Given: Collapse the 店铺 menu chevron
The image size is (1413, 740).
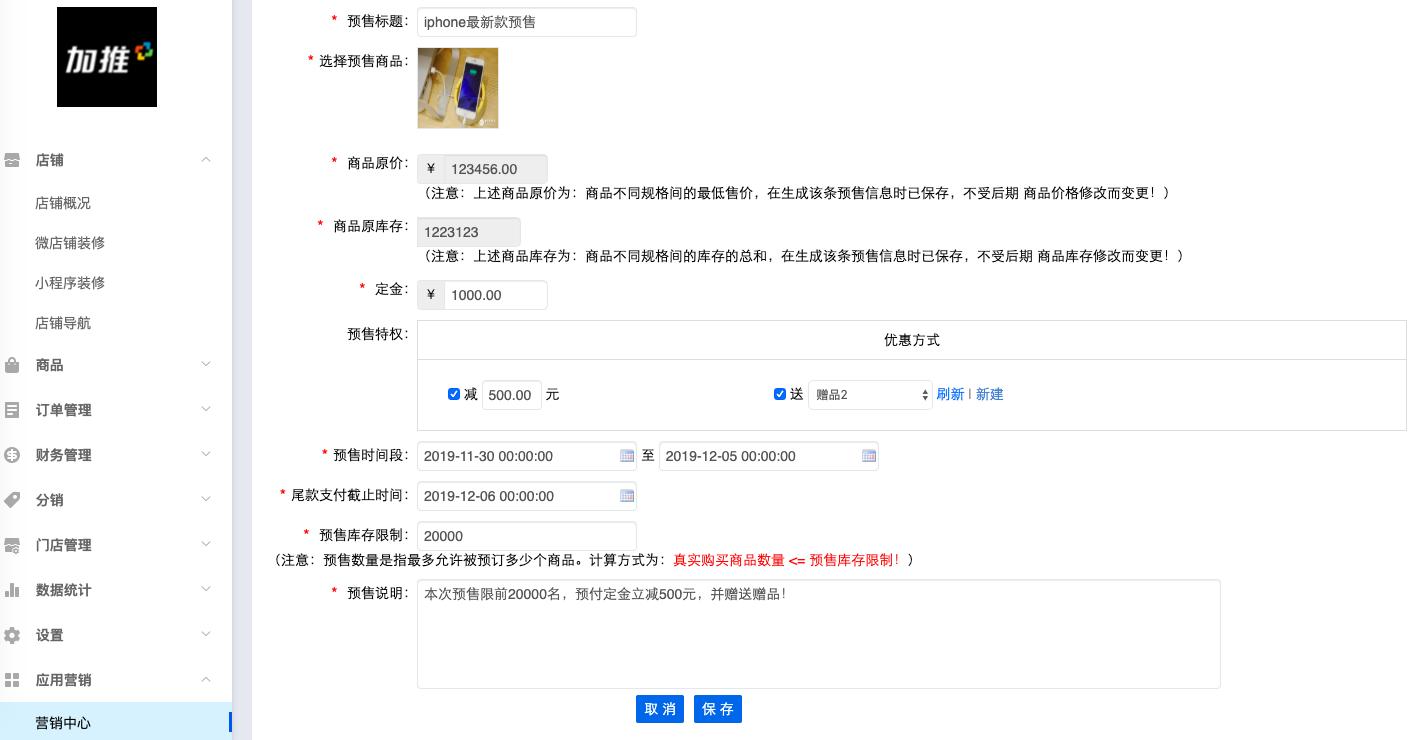Looking at the screenshot, I should tap(206, 160).
